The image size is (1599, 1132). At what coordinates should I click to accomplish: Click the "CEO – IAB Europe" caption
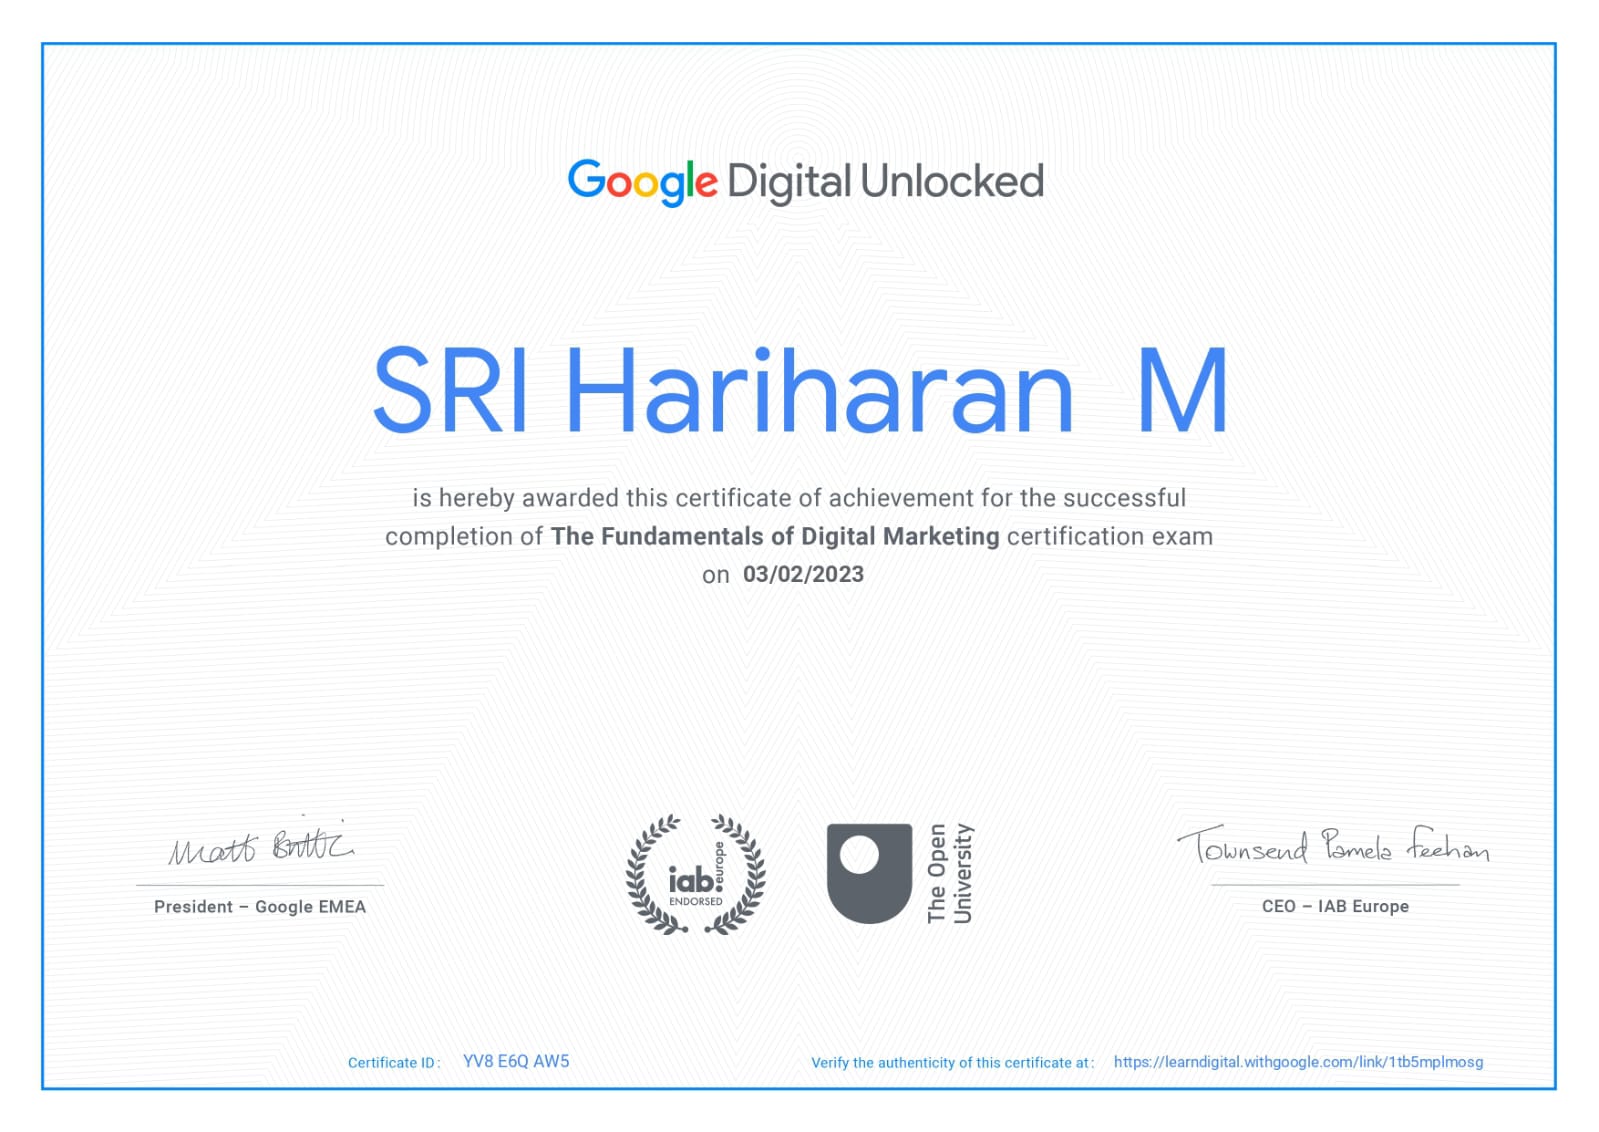[x=1335, y=907]
